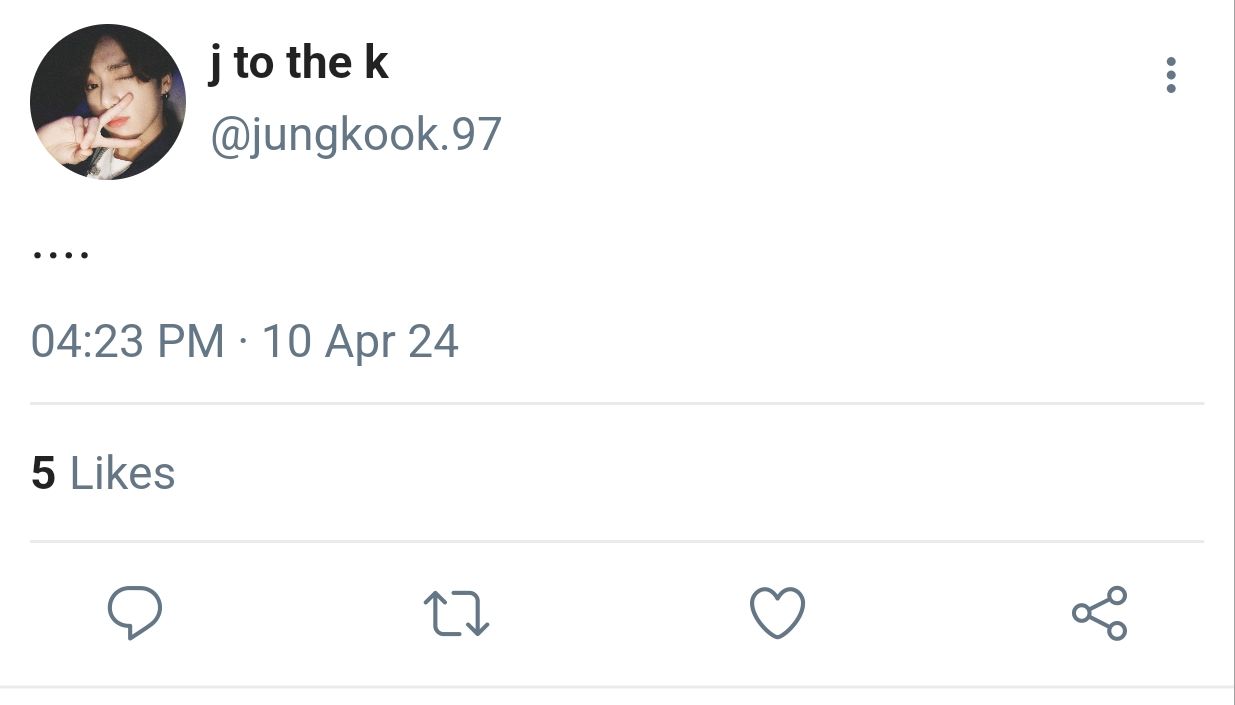Screen dimensions: 1235x705
Task: Click the word "Likes"
Action: (122, 474)
